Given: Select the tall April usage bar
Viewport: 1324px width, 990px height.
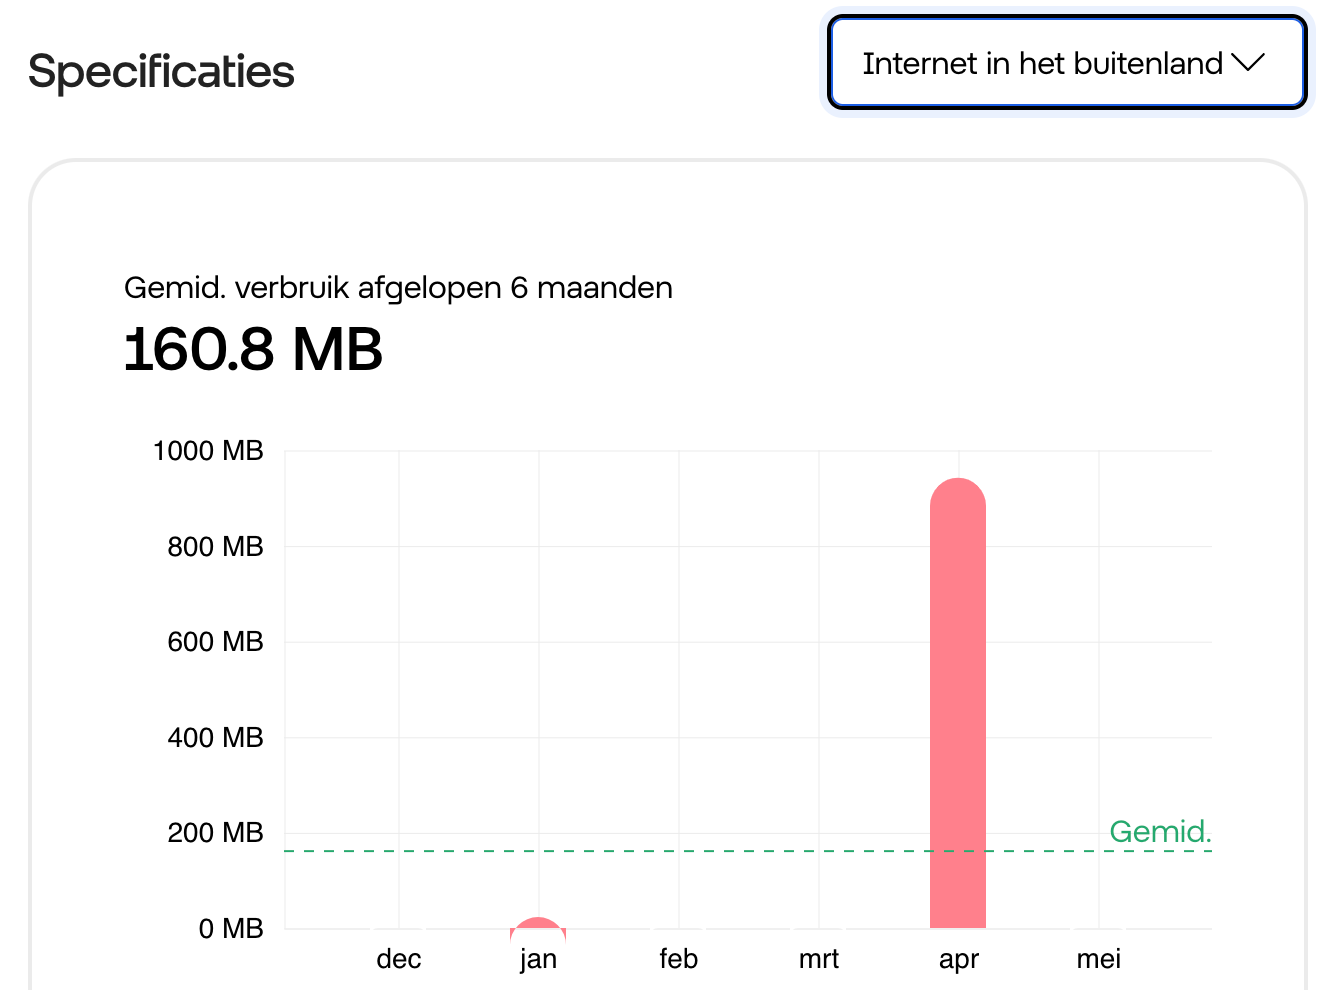Looking at the screenshot, I should (958, 703).
